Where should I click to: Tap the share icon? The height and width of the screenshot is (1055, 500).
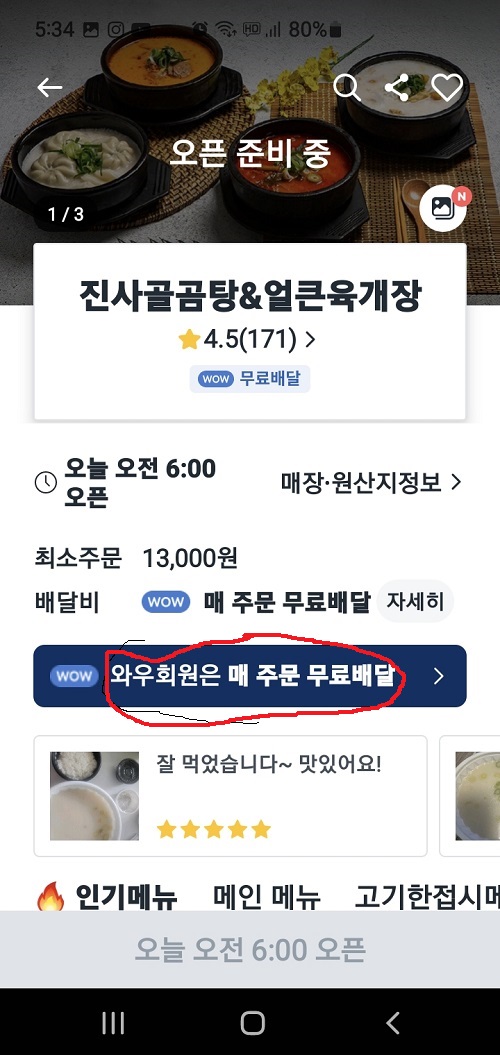pyautogui.click(x=397, y=87)
